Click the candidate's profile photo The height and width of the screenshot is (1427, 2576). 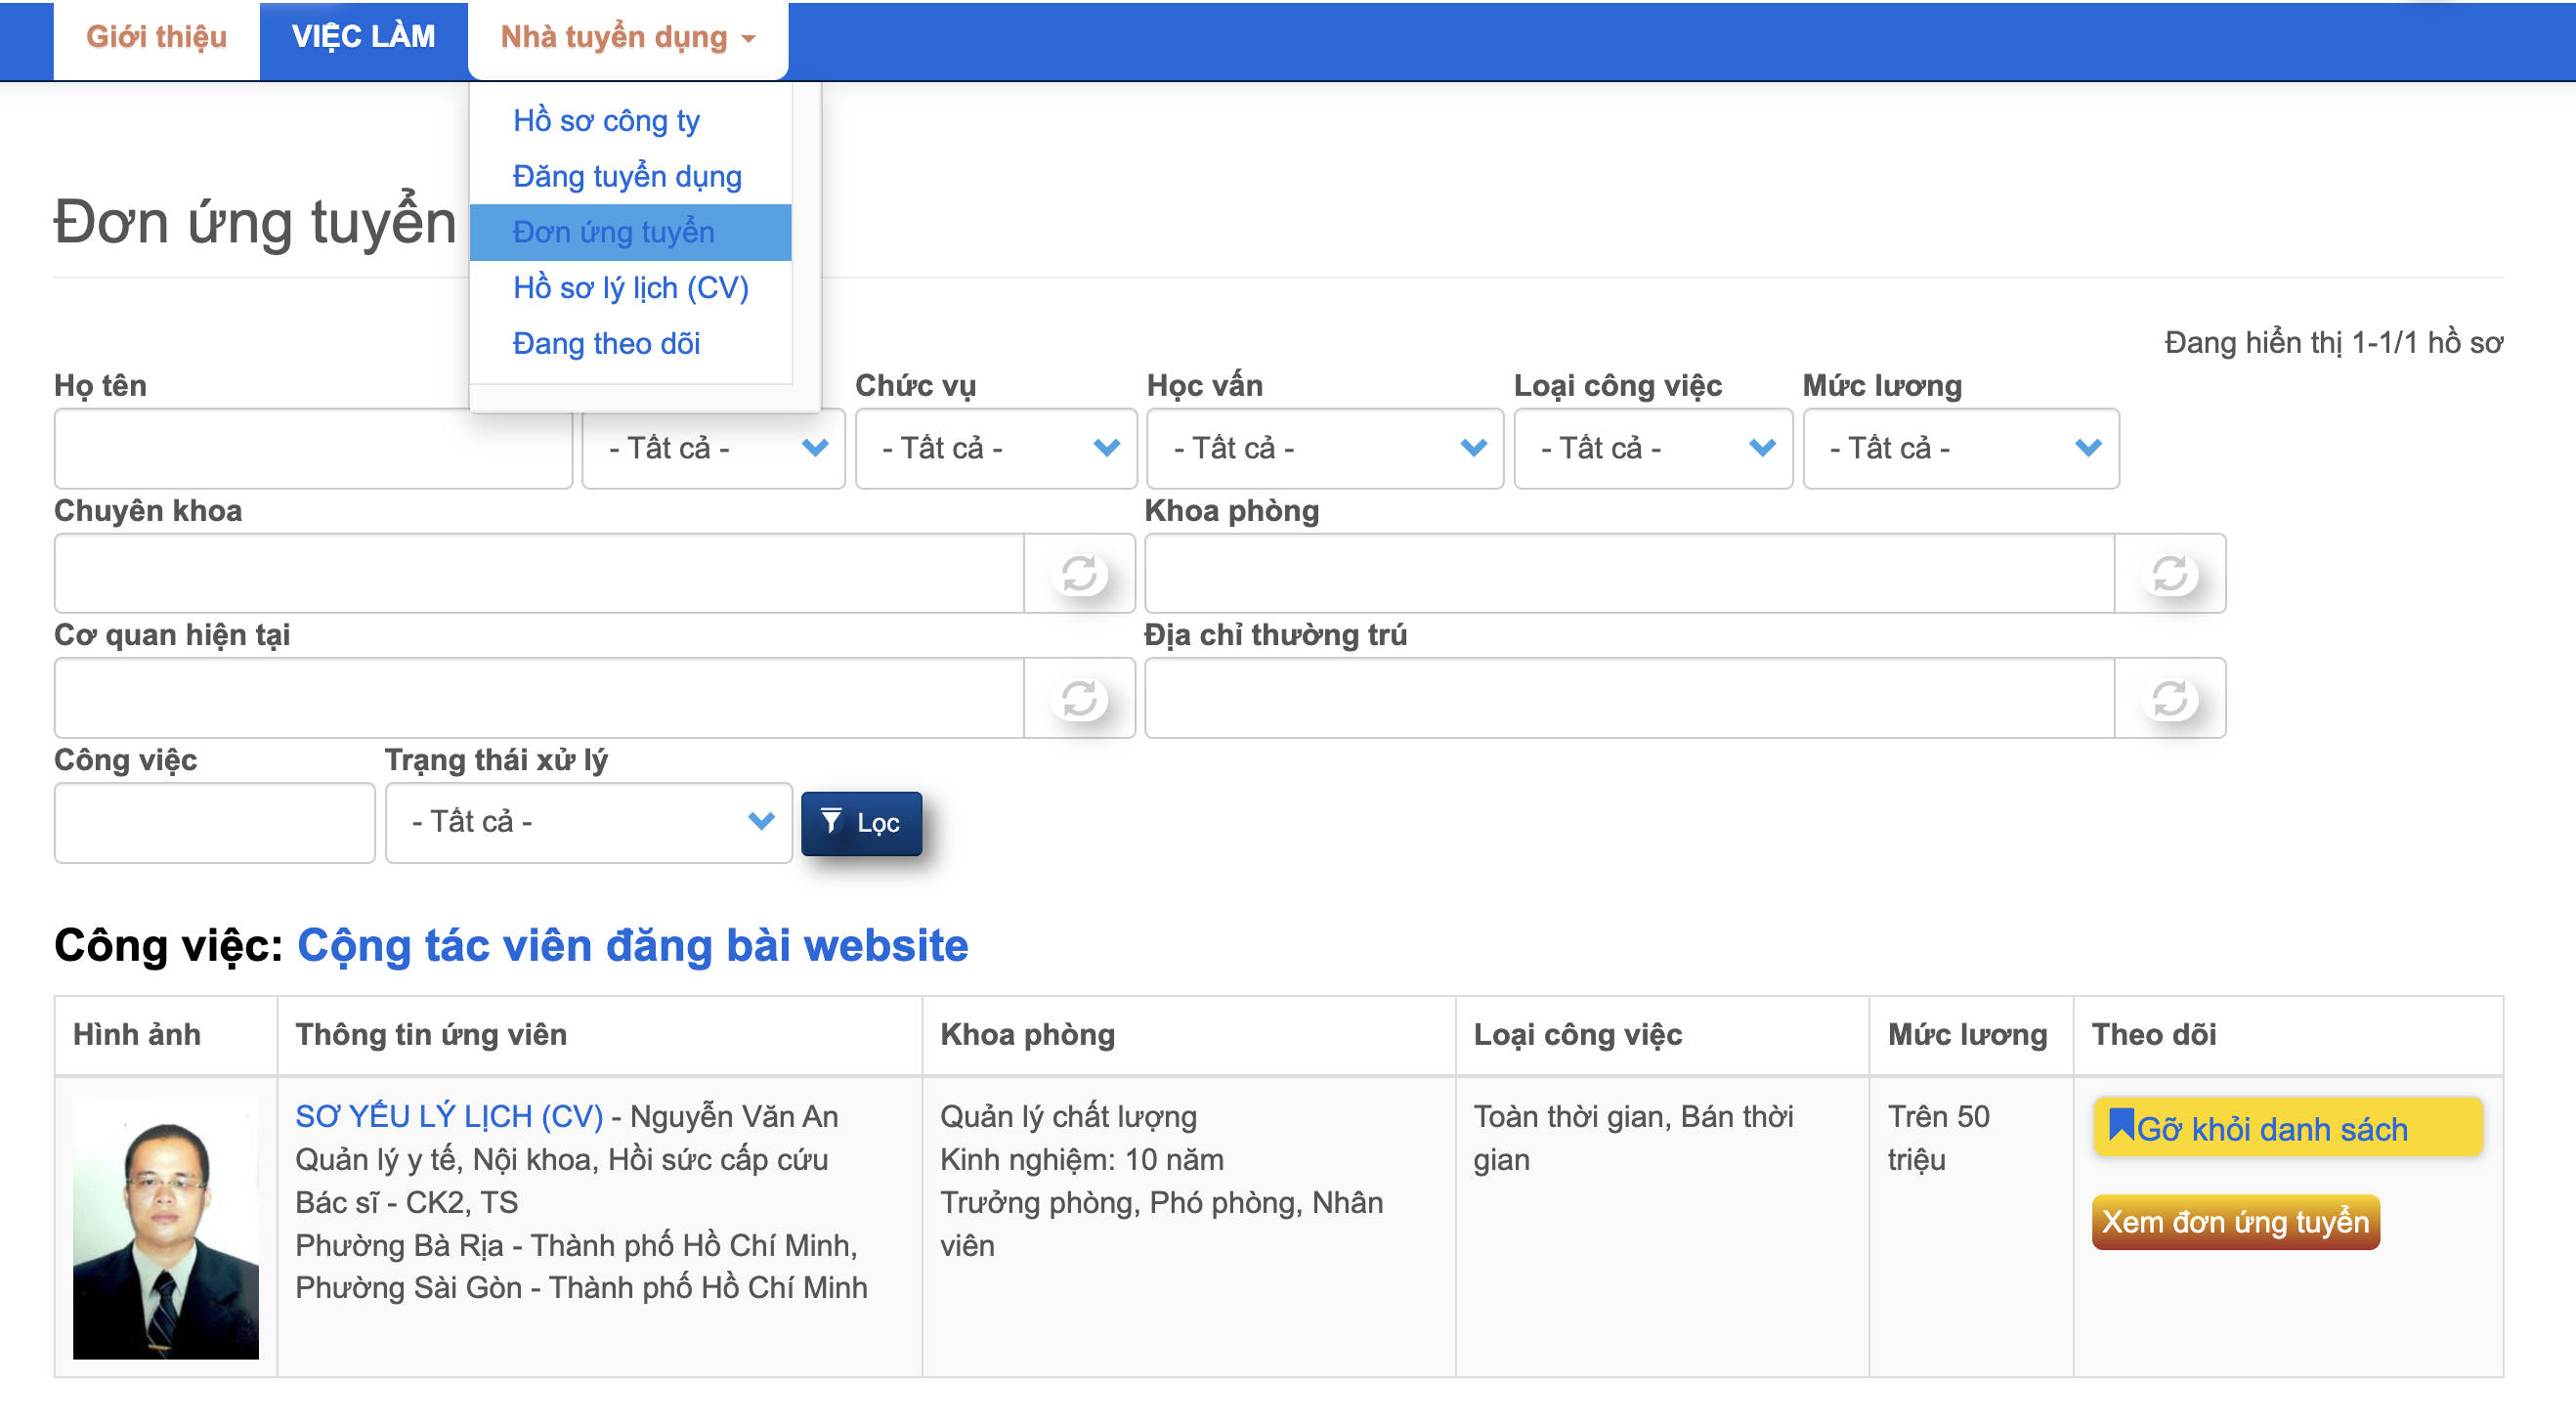click(166, 1228)
